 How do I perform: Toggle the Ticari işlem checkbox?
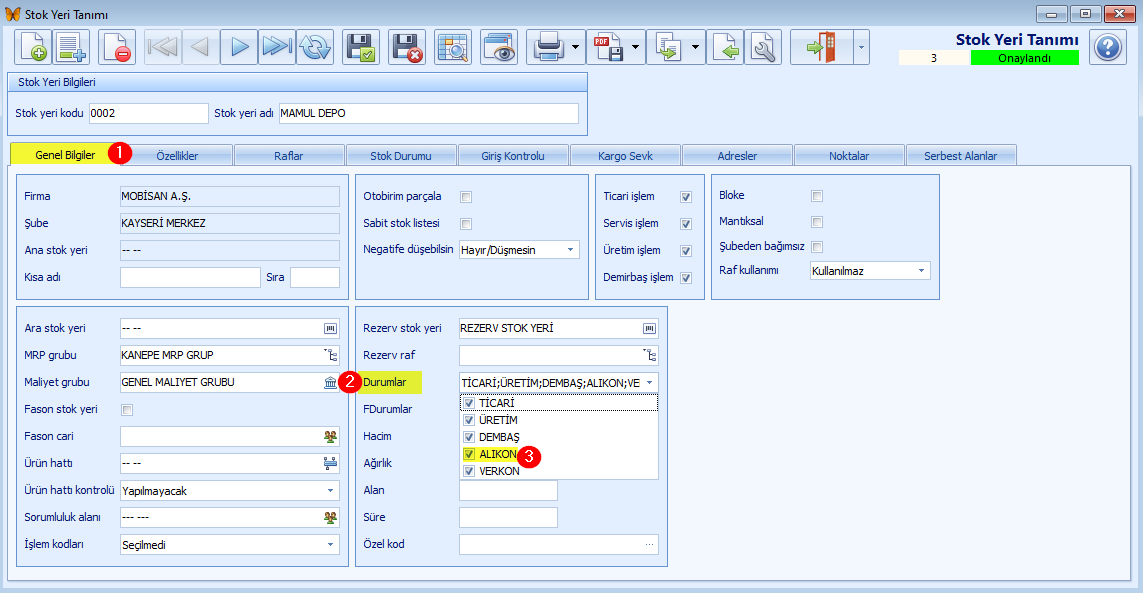[x=686, y=197]
